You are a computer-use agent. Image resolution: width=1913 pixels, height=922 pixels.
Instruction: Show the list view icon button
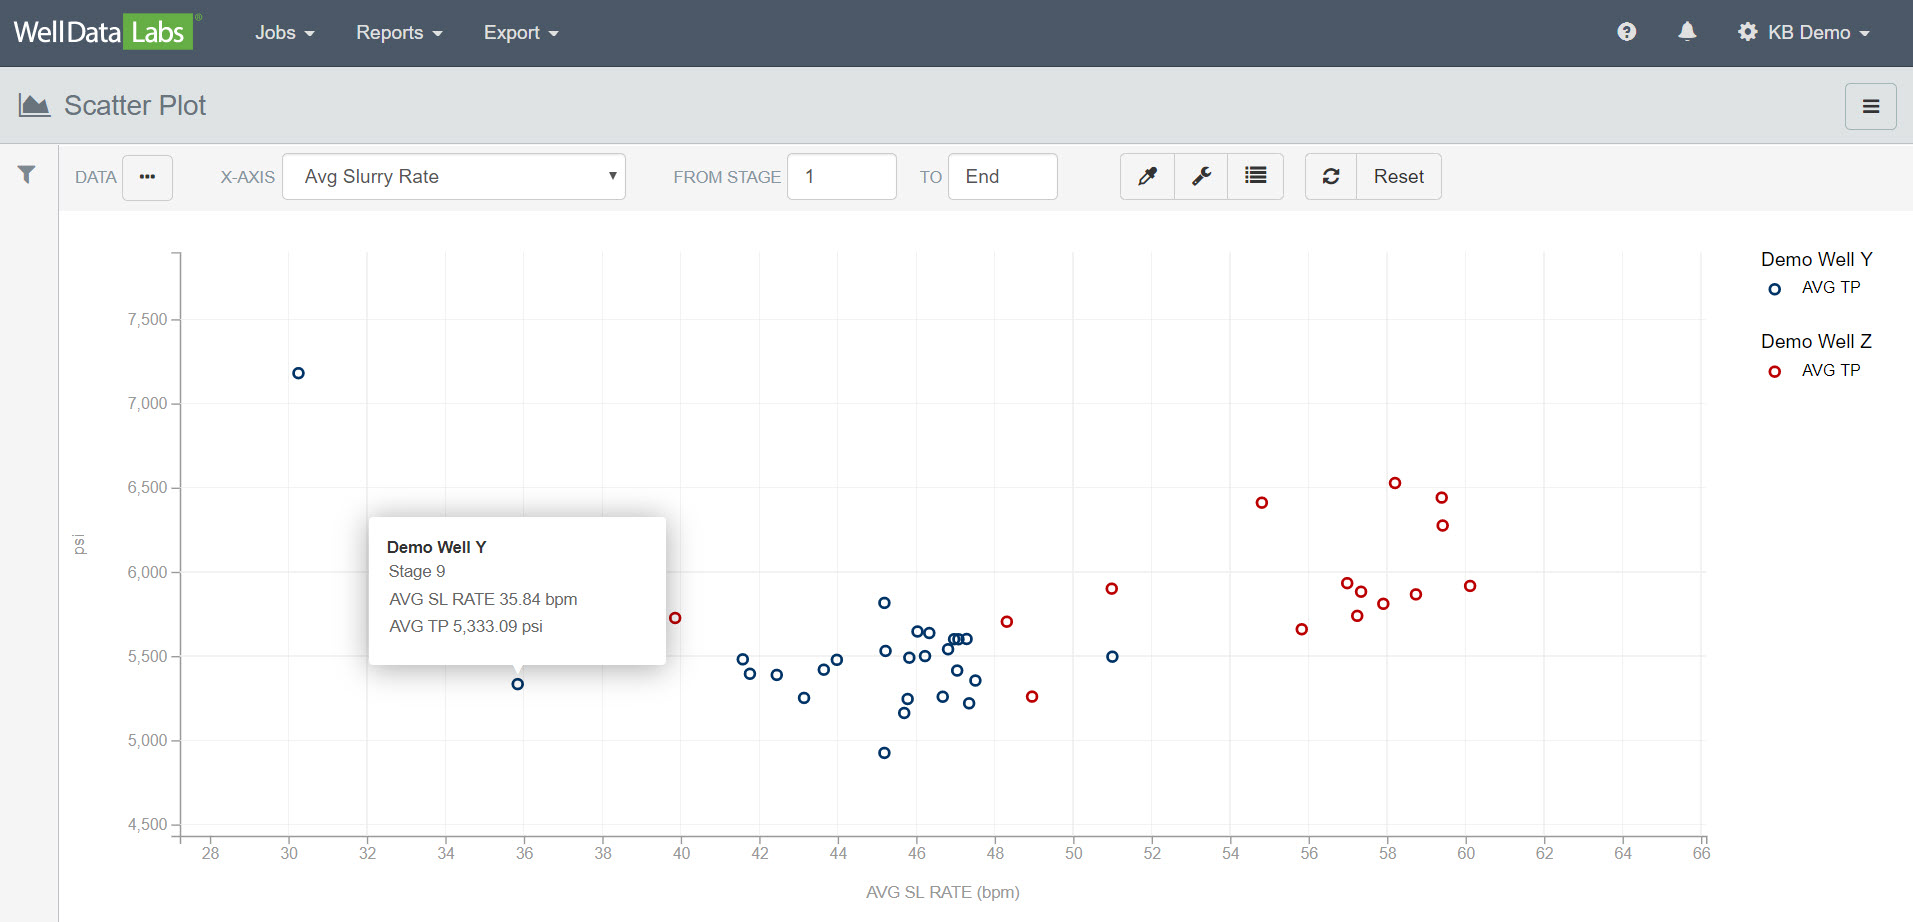(1255, 177)
